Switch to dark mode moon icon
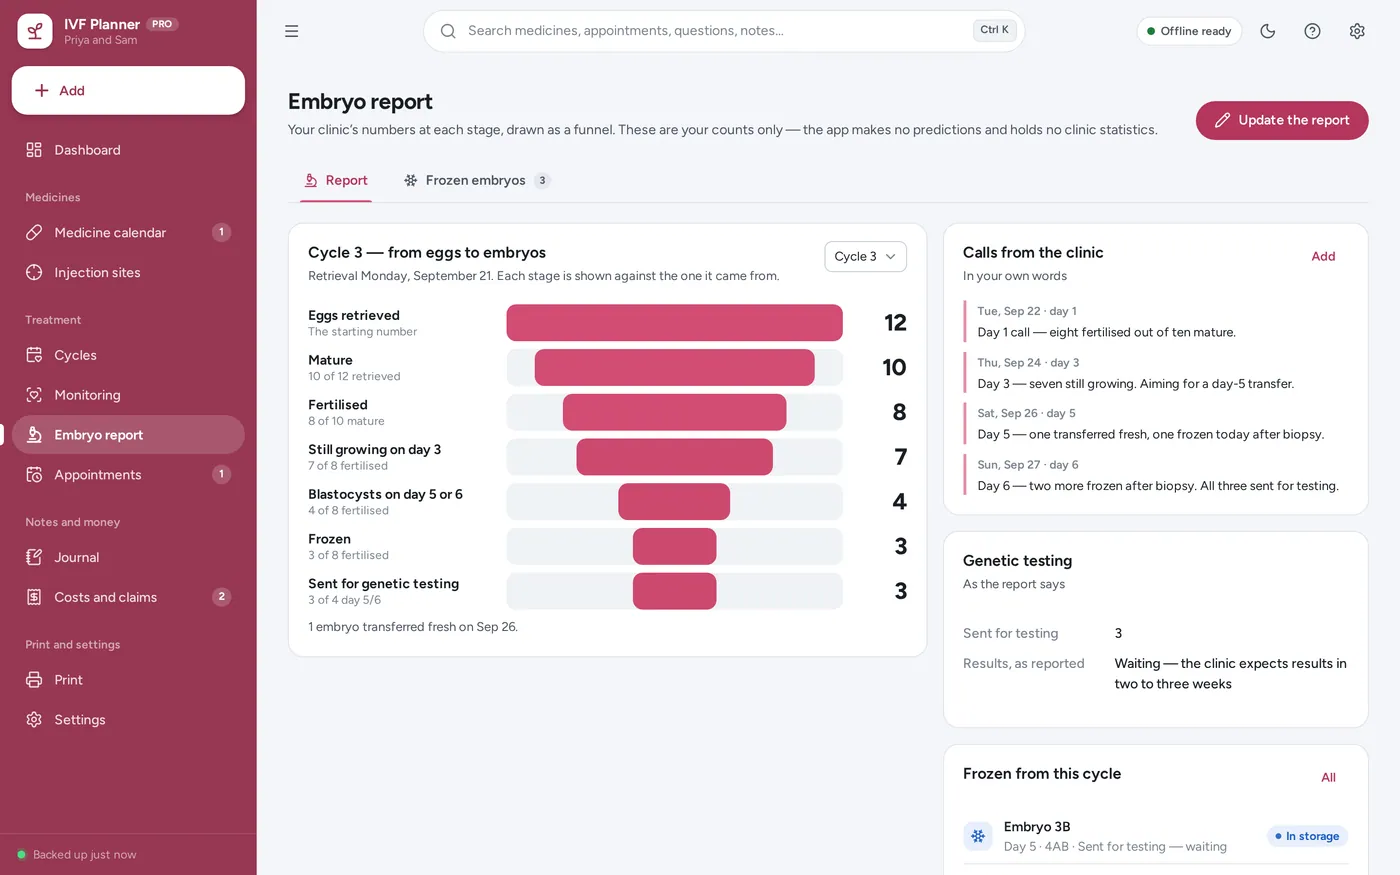 (x=1268, y=31)
